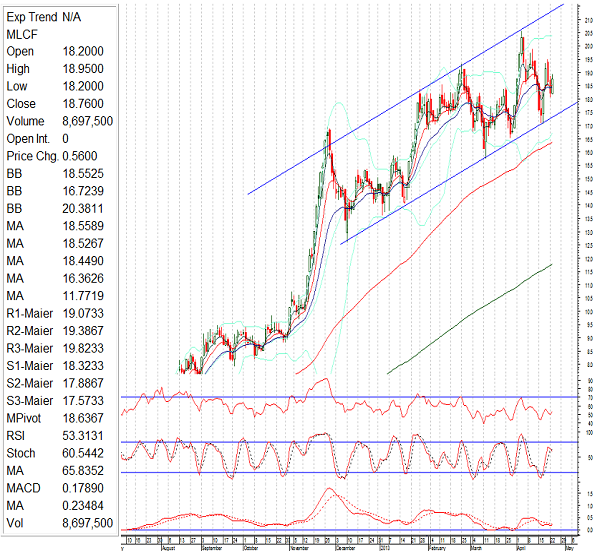The height and width of the screenshot is (560, 600).
Task: Click the MACD value 0.17890
Action: pyautogui.click(x=84, y=488)
